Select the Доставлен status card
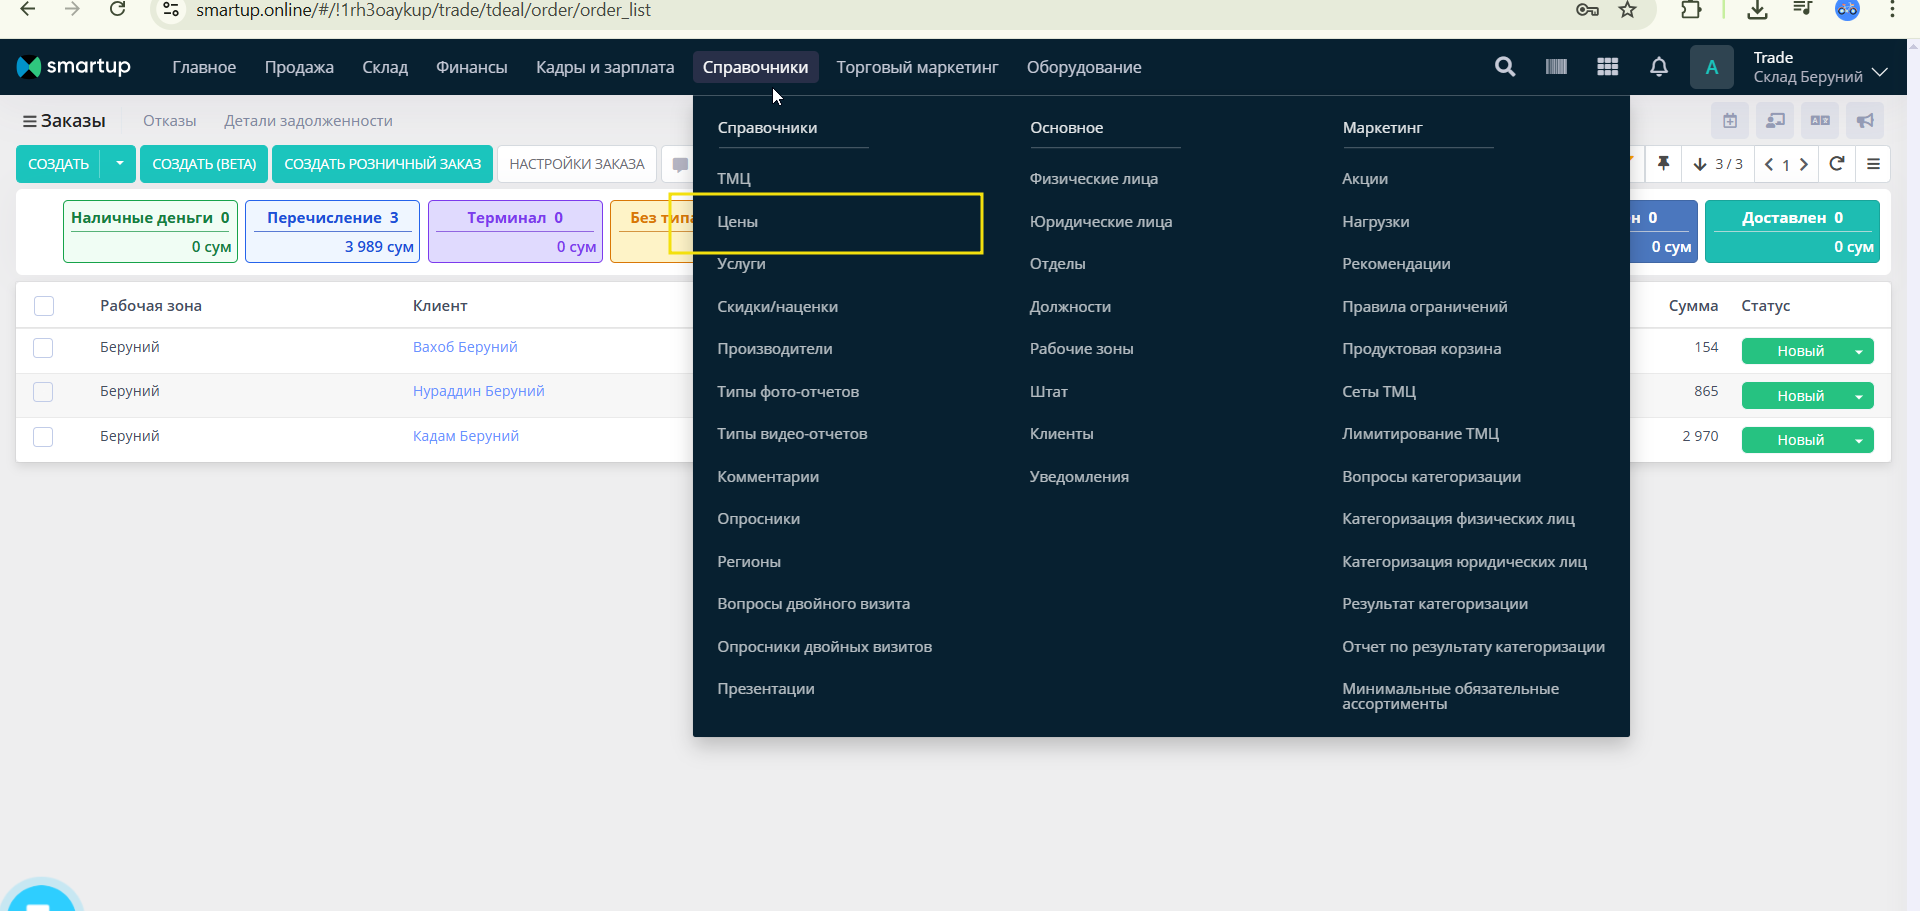Image resolution: width=1920 pixels, height=911 pixels. pyautogui.click(x=1792, y=232)
